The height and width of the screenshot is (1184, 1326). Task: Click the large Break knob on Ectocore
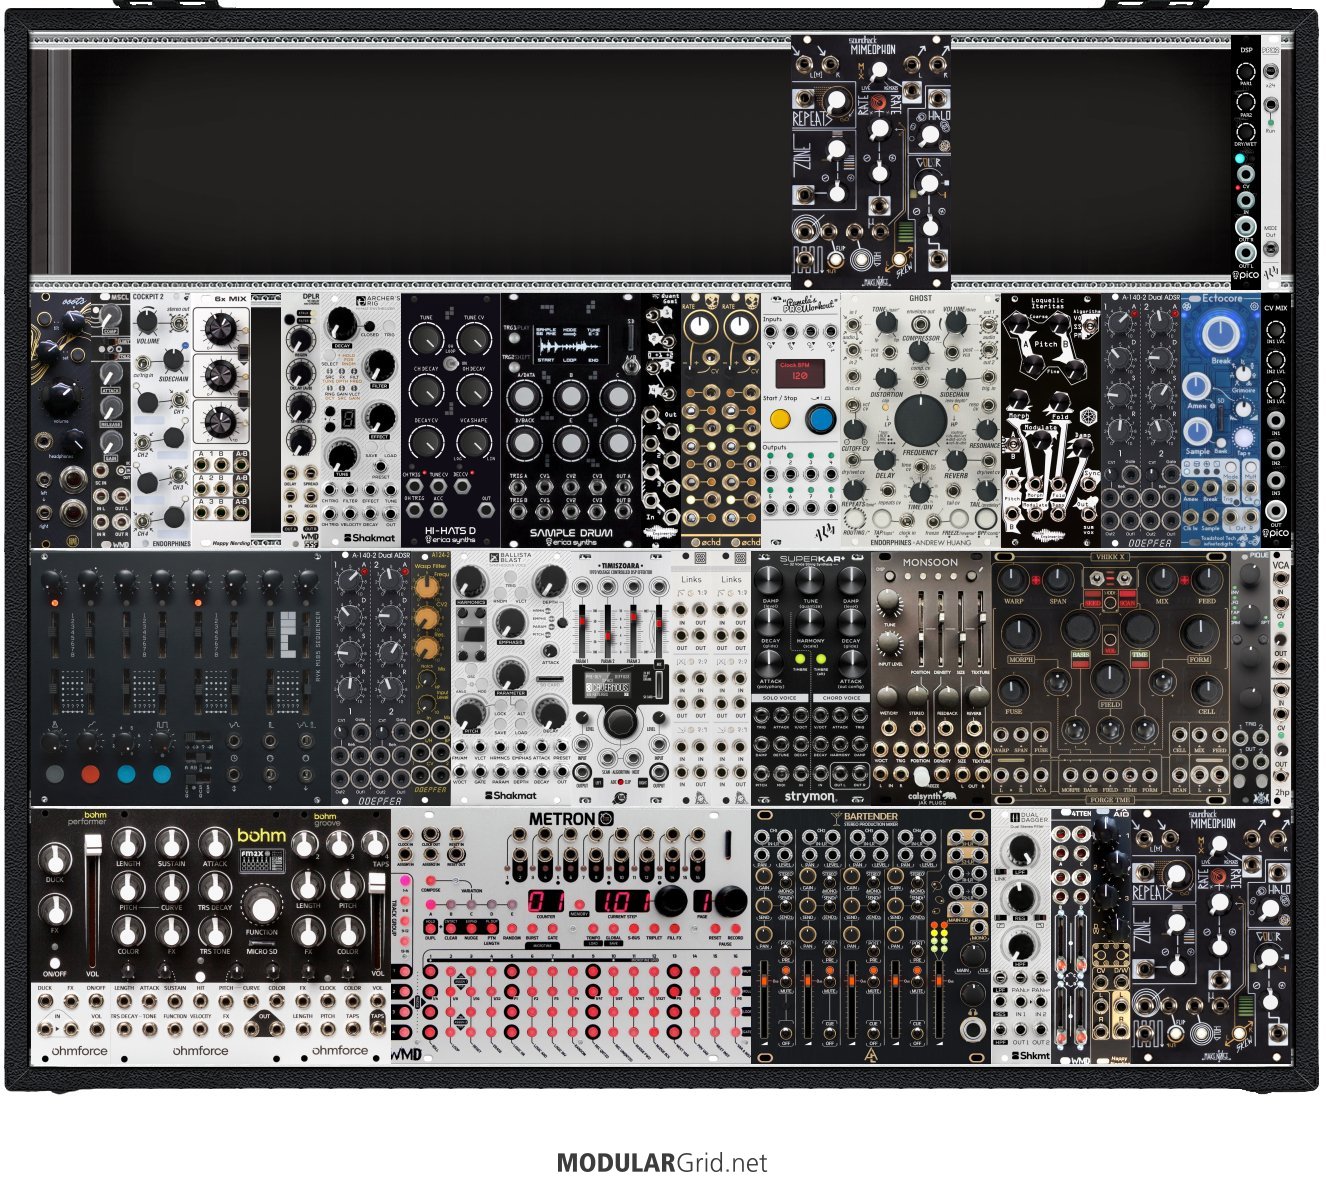click(1221, 334)
